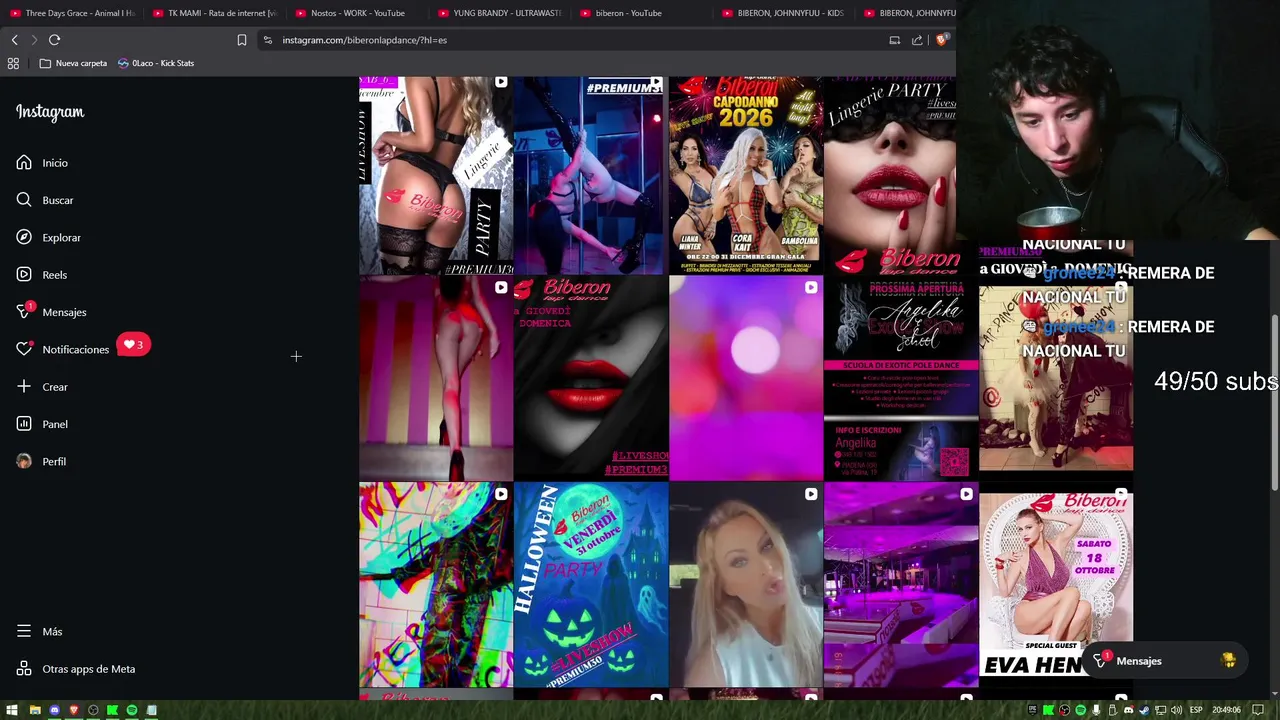Go back in browser
Screen dimensions: 1280x720
pyautogui.click(x=14, y=40)
